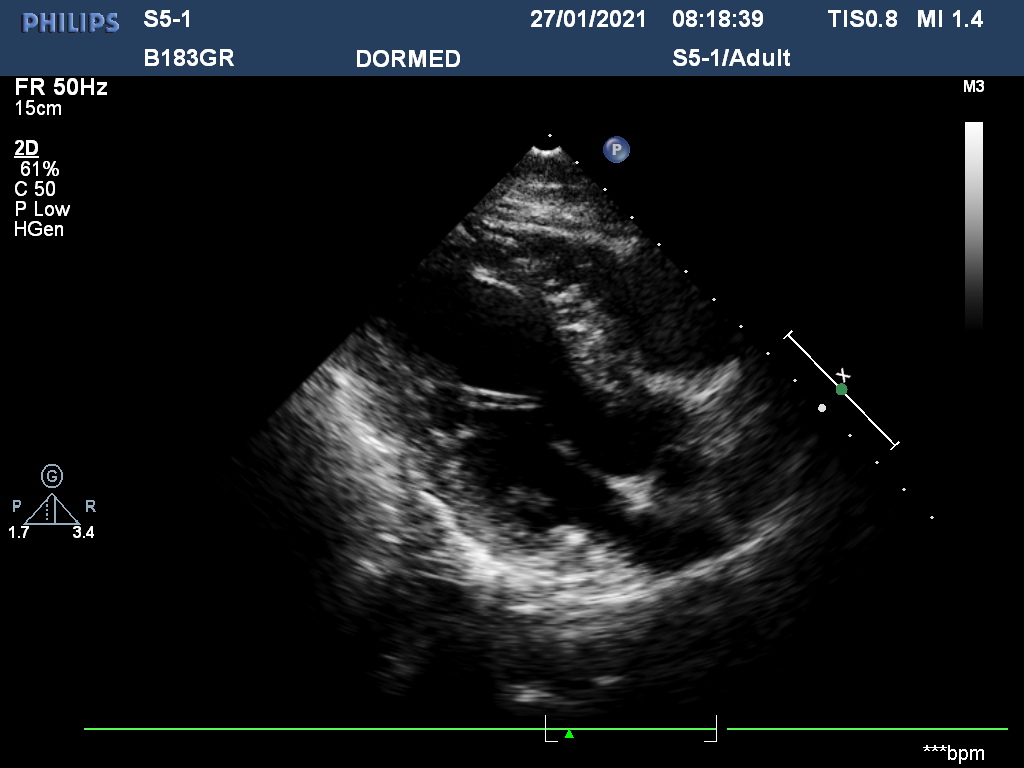
Task: Select the 2D mode label
Action: click(26, 149)
